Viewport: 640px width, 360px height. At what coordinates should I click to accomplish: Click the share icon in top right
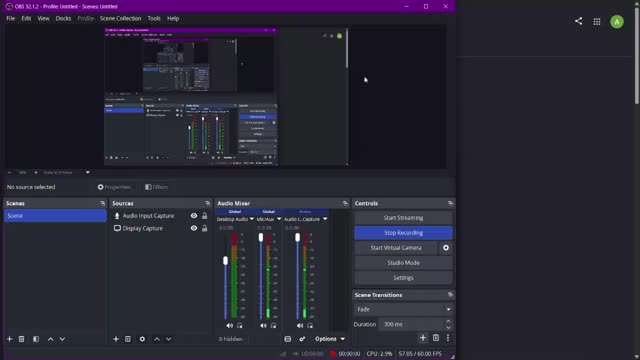(578, 21)
